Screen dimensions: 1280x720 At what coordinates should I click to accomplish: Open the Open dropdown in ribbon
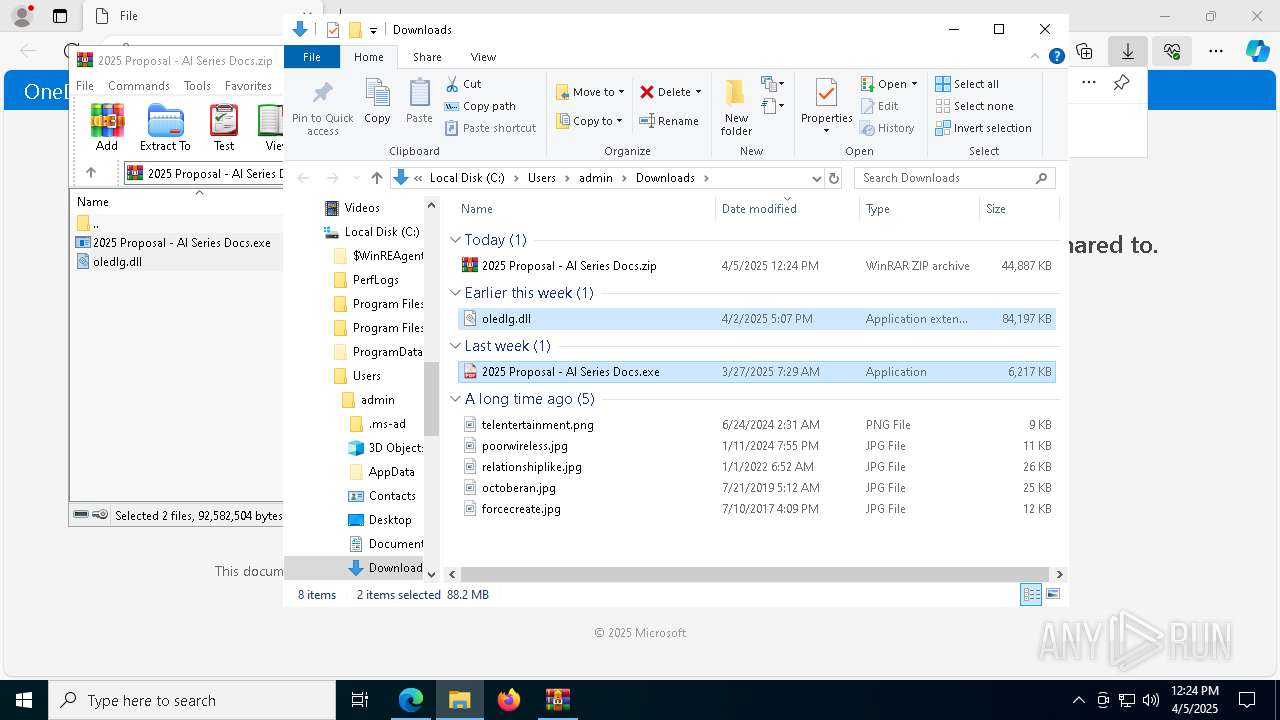click(x=889, y=84)
